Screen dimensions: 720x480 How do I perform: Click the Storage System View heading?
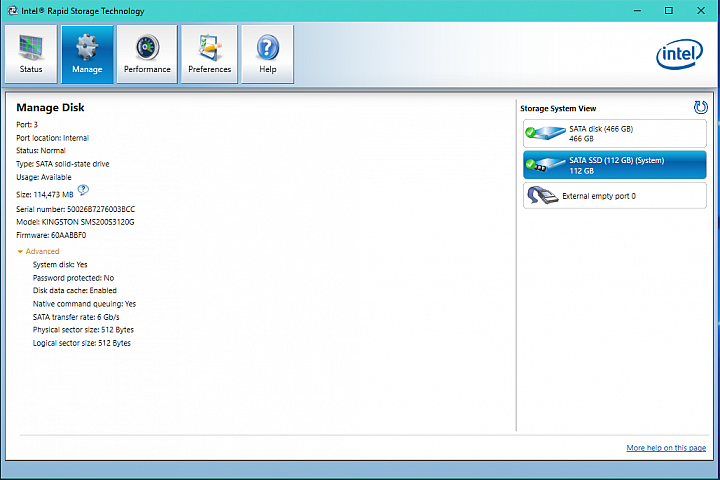(x=558, y=108)
